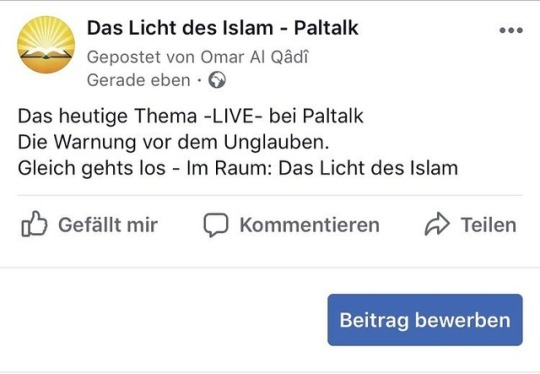Click the page profile picture with book logo
This screenshot has height=374, width=540.
coord(46,45)
